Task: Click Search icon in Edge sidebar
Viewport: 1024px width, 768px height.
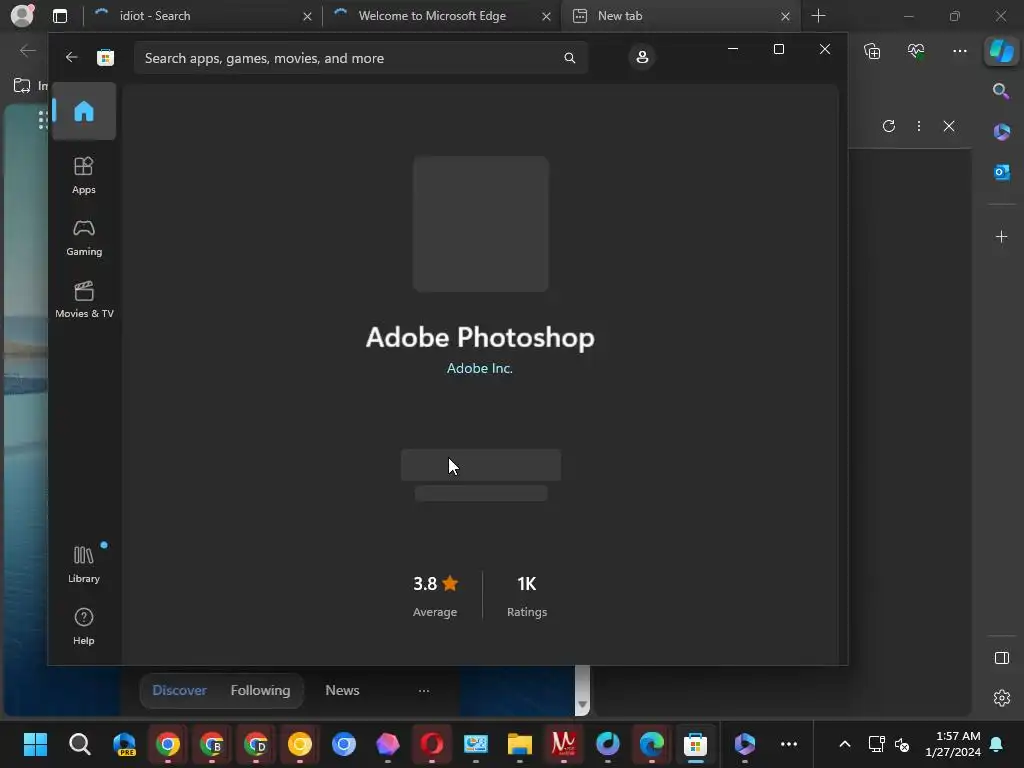Action: pyautogui.click(x=1001, y=91)
